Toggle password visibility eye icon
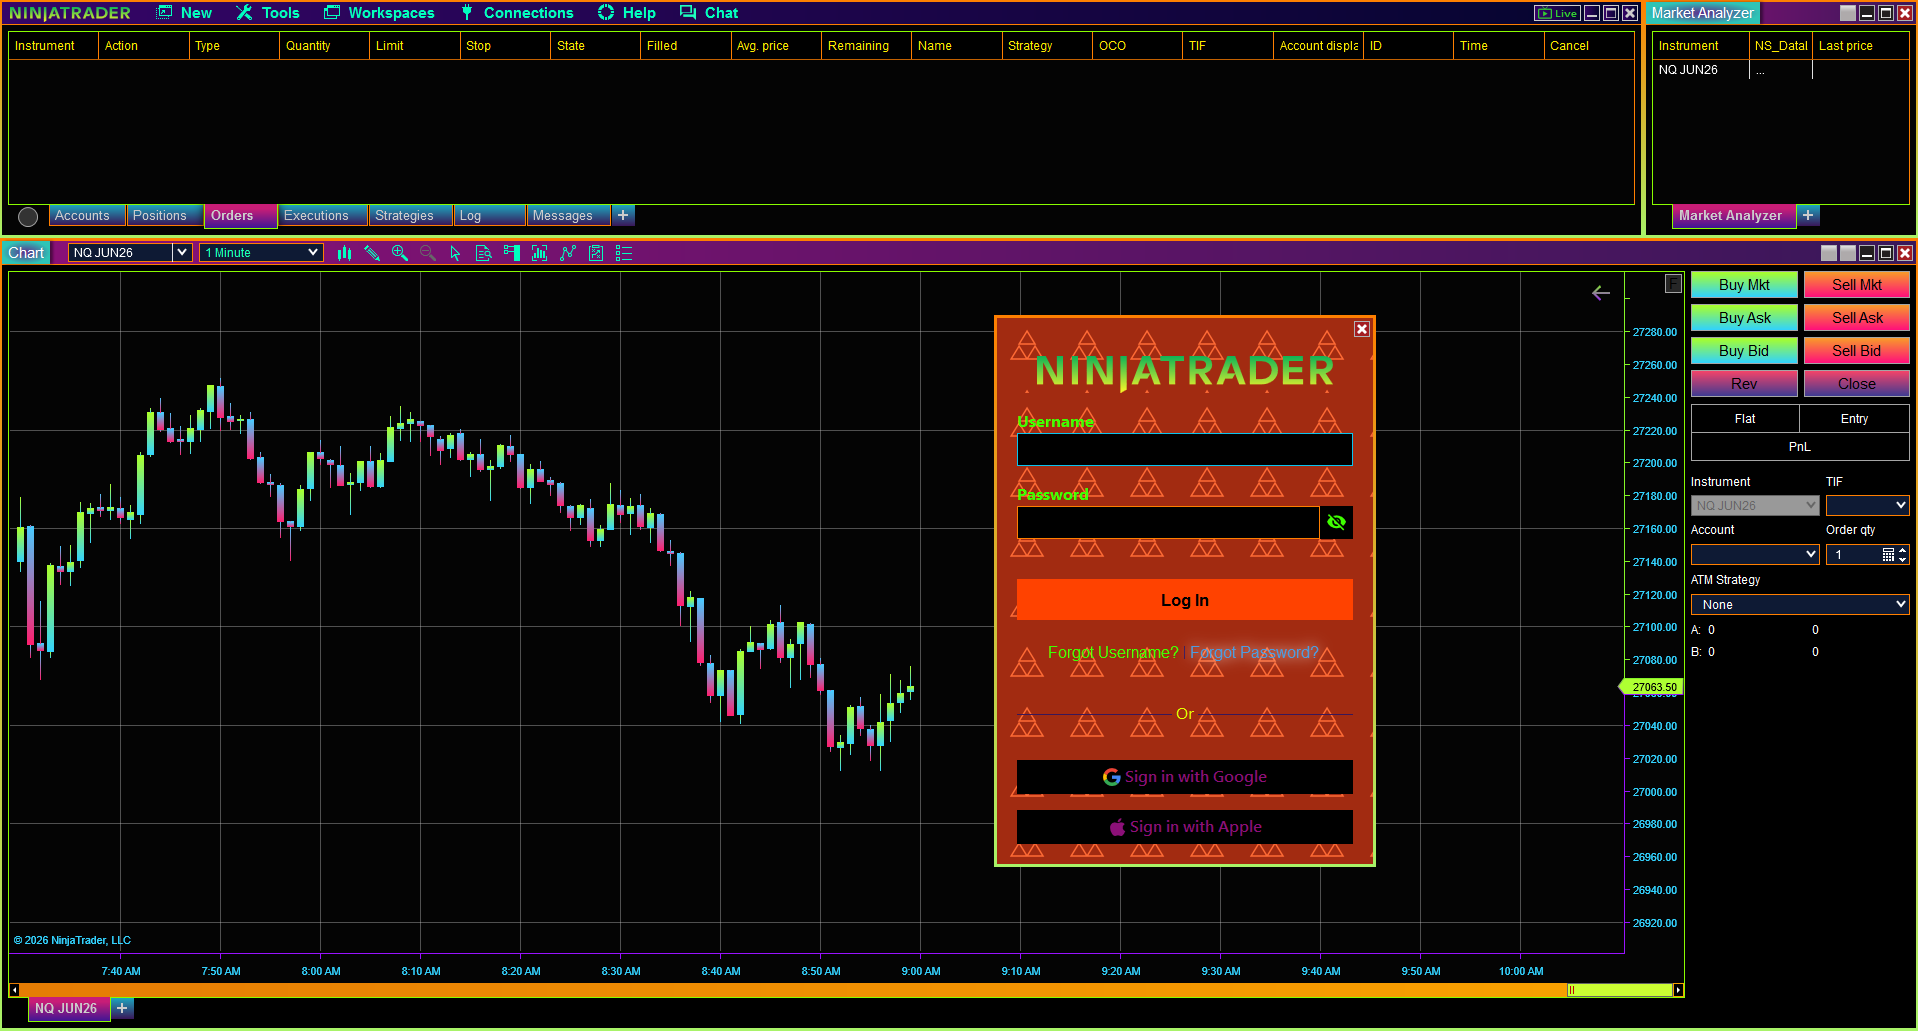1918x1031 pixels. click(x=1336, y=522)
